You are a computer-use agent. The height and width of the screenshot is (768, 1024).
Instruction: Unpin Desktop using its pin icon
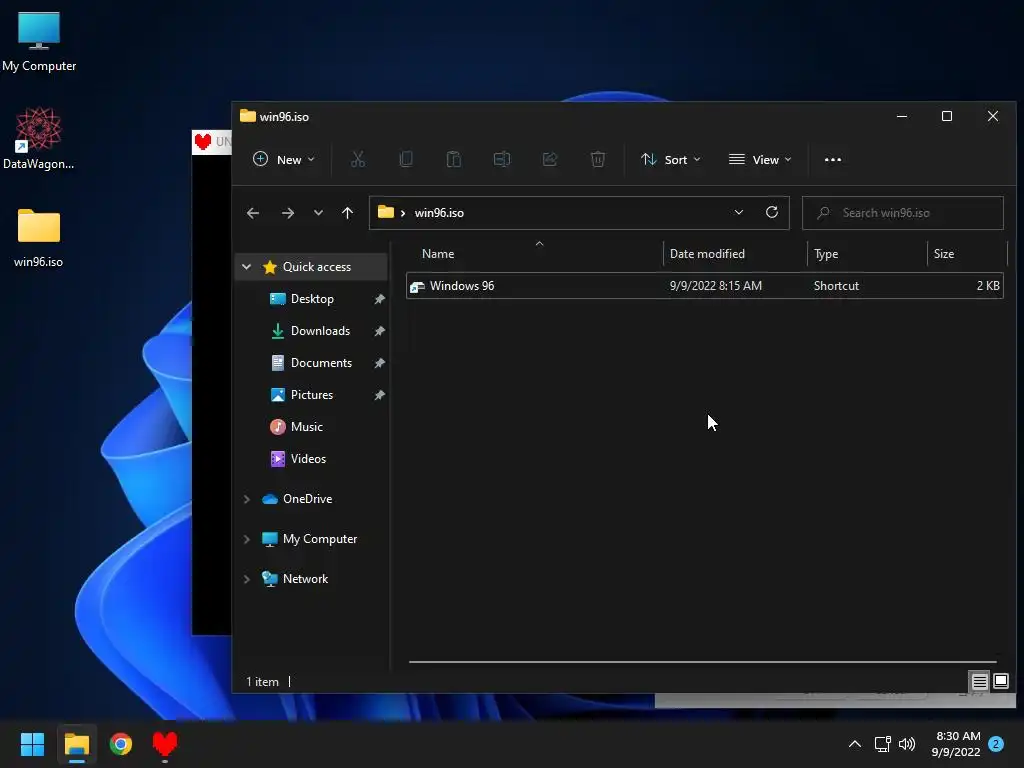pos(379,298)
